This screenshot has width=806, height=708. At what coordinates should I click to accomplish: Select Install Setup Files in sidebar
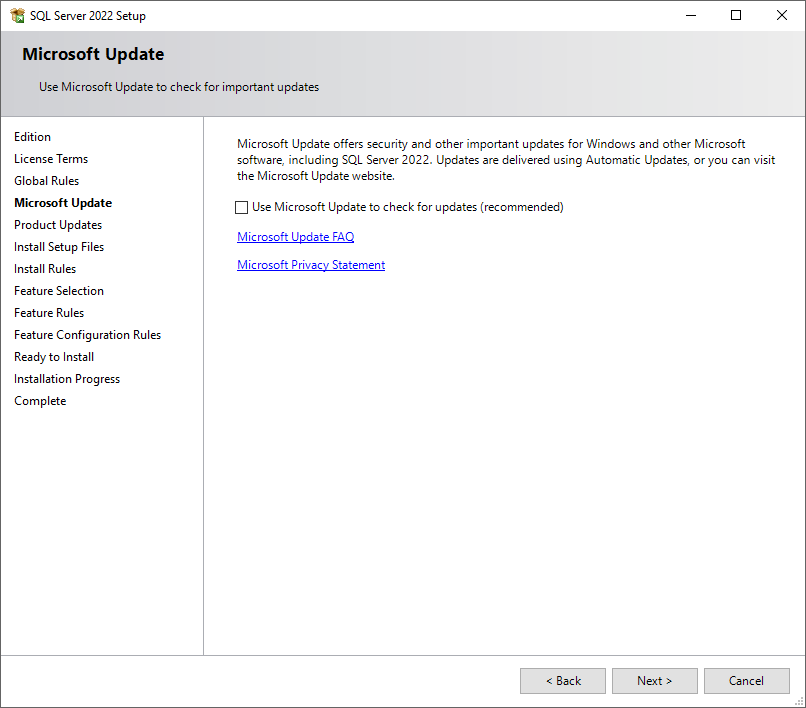tap(58, 246)
